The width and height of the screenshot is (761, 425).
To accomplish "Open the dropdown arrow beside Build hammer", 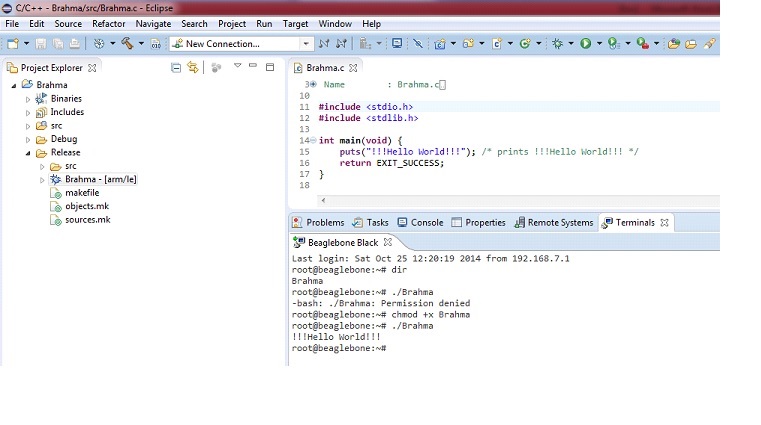I will pyautogui.click(x=141, y=44).
